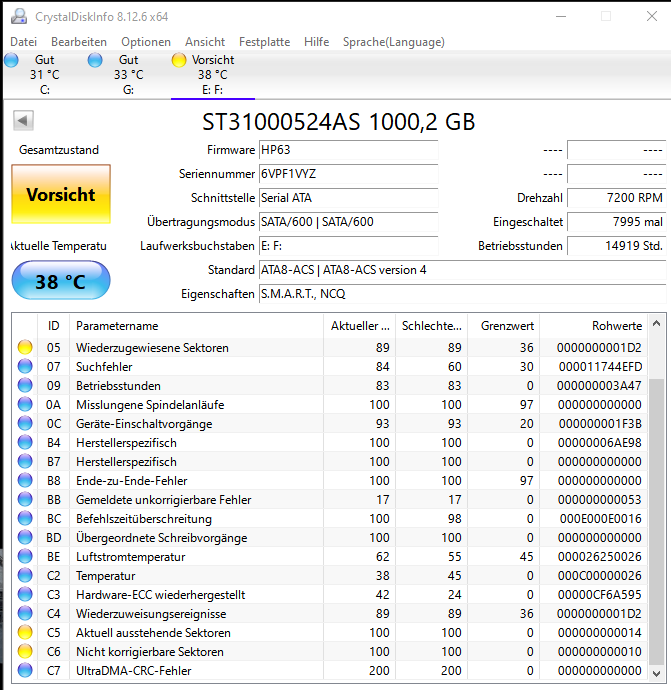Click the yellow icon for Nicht korrigierbare Sektoren
The image size is (671, 690).
click(x=25, y=651)
